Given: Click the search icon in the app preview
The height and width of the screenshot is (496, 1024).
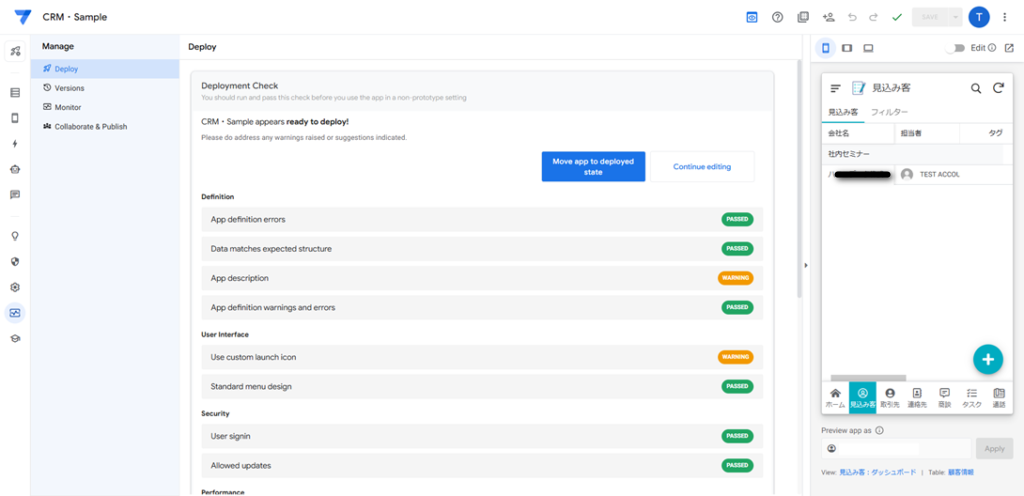Looking at the screenshot, I should [x=976, y=88].
